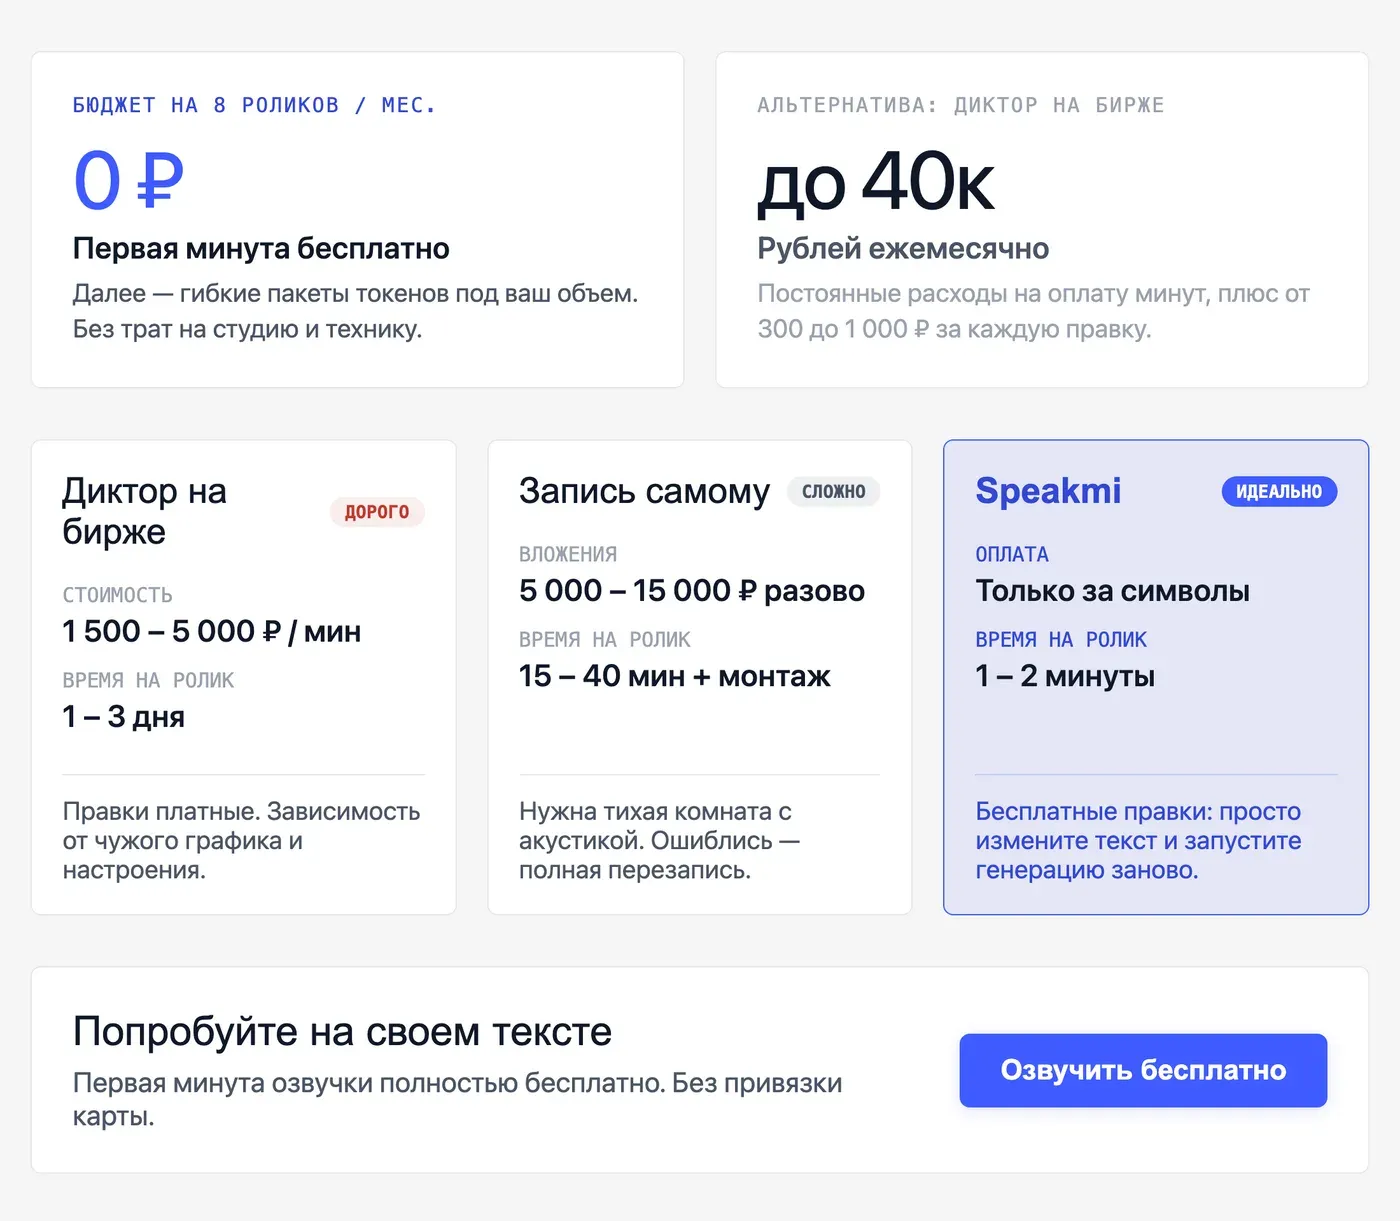Click '15 – 40 мин + монтаж' value
This screenshot has width=1400, height=1221.
click(675, 676)
